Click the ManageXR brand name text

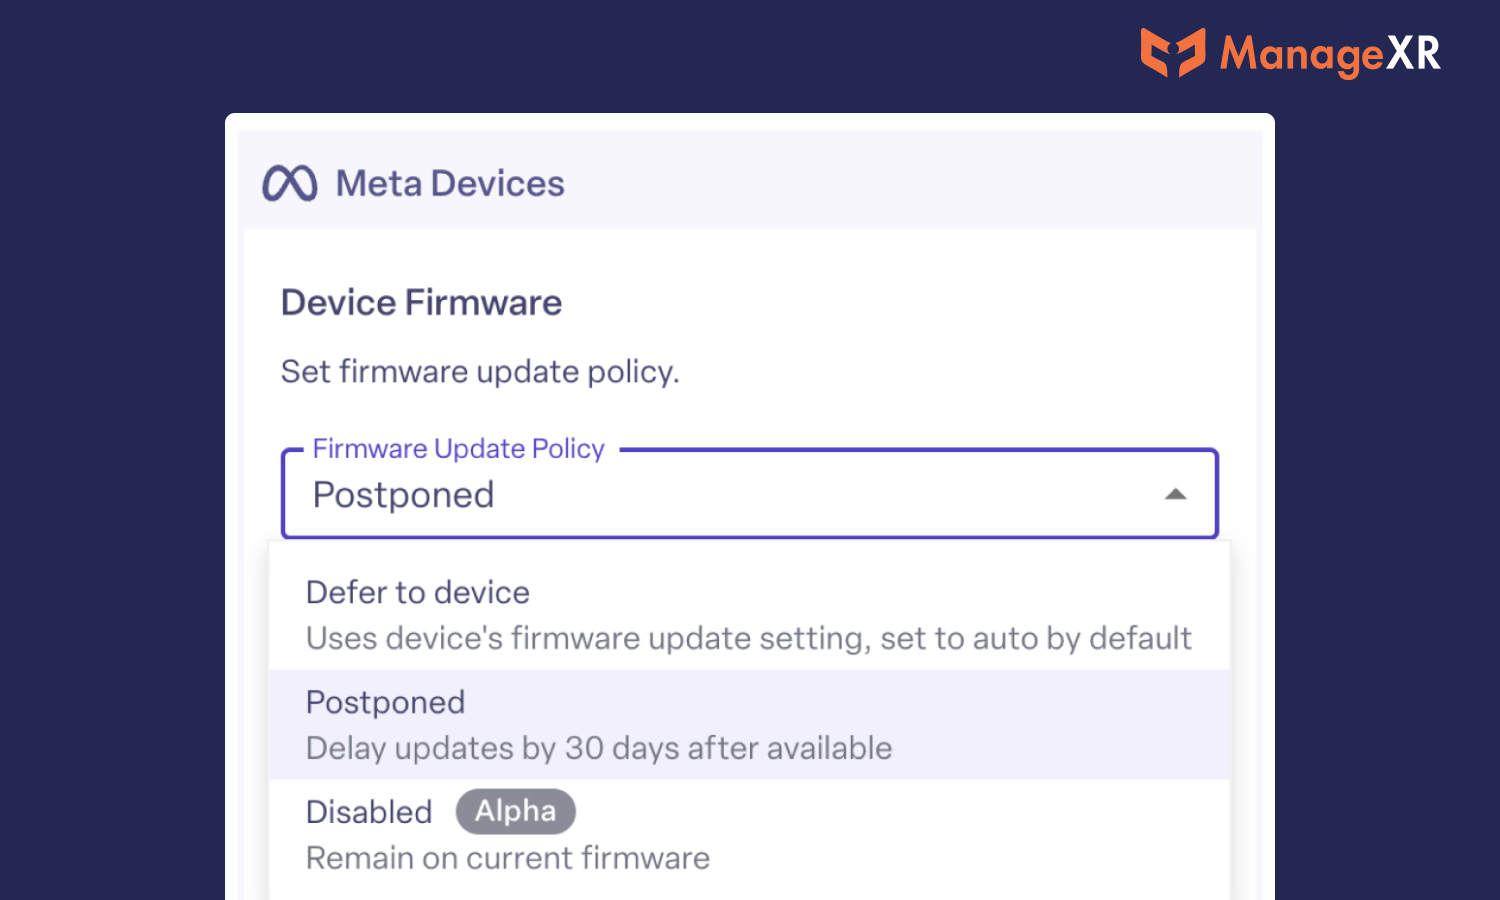(x=1330, y=54)
